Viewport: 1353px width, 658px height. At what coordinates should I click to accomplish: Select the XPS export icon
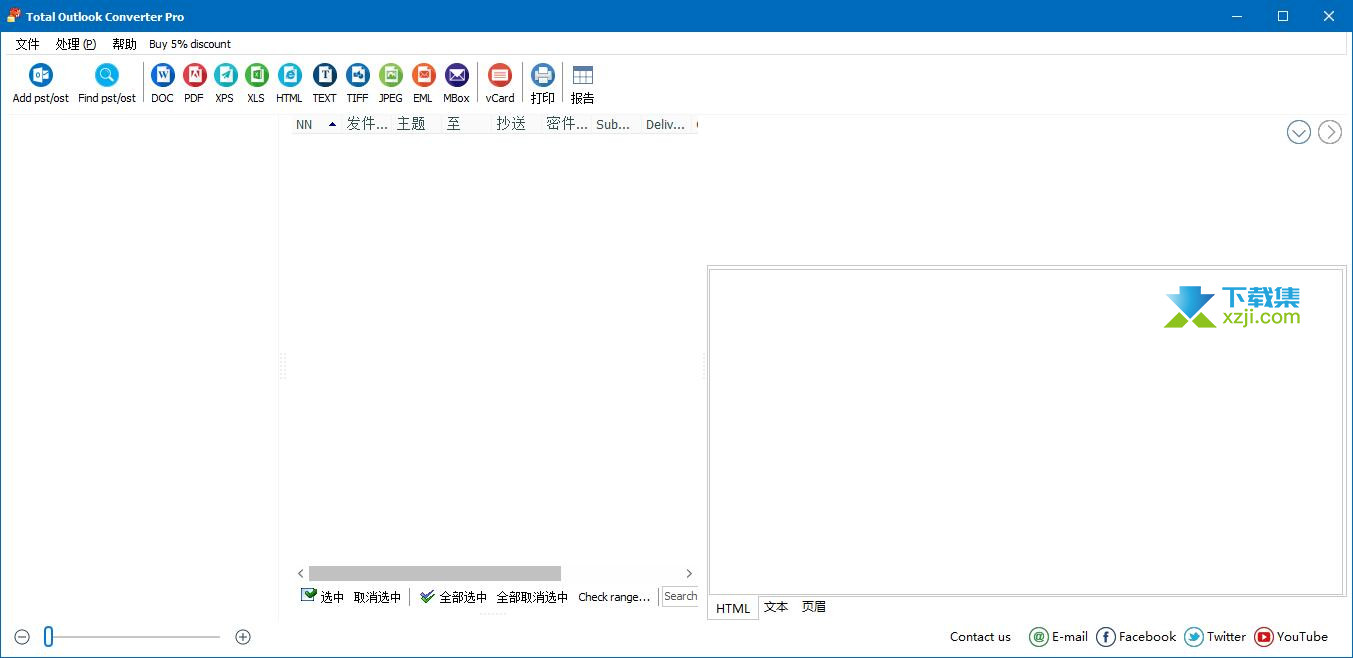coord(225,83)
